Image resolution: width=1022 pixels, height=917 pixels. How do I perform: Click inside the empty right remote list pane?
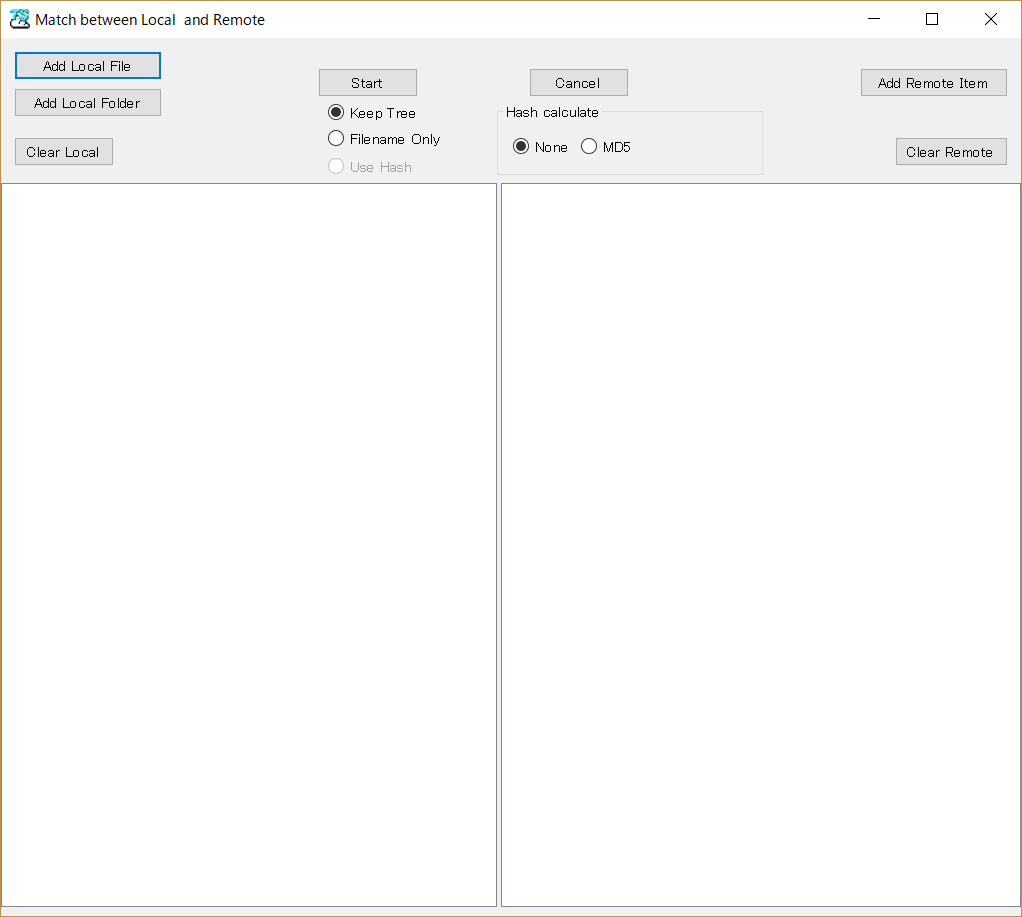tap(760, 545)
